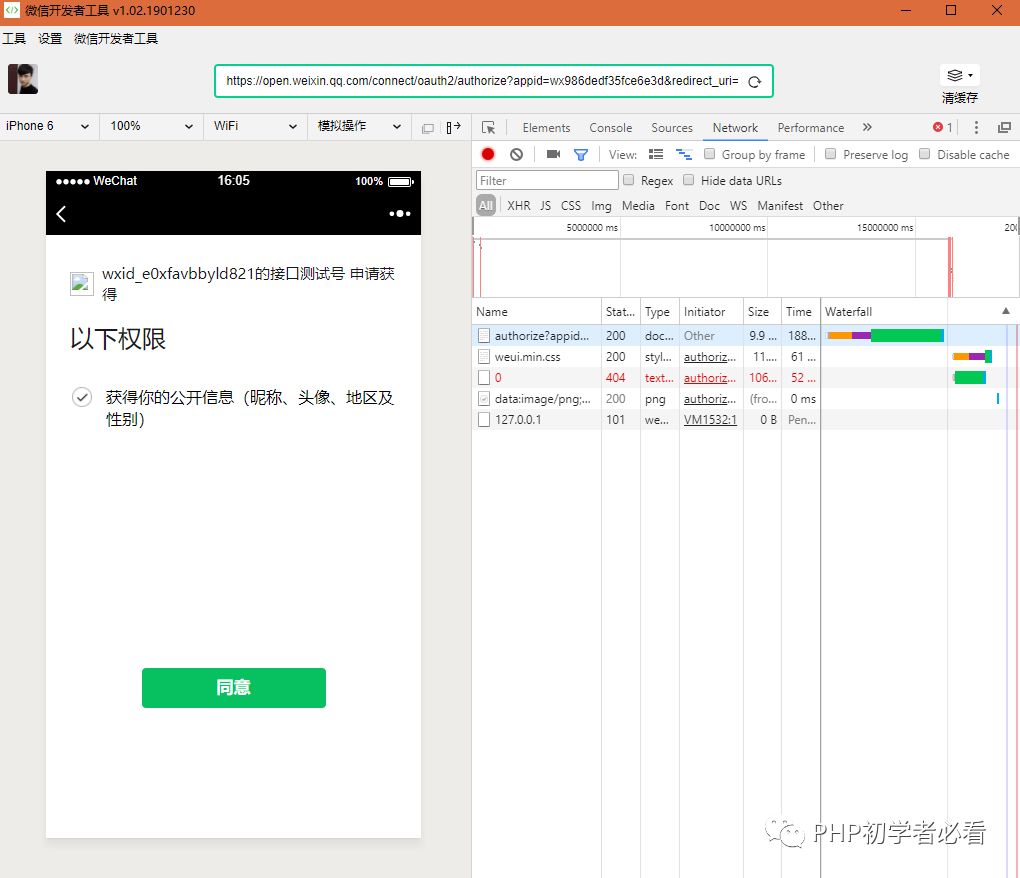Filter requests by Img

click(x=601, y=206)
